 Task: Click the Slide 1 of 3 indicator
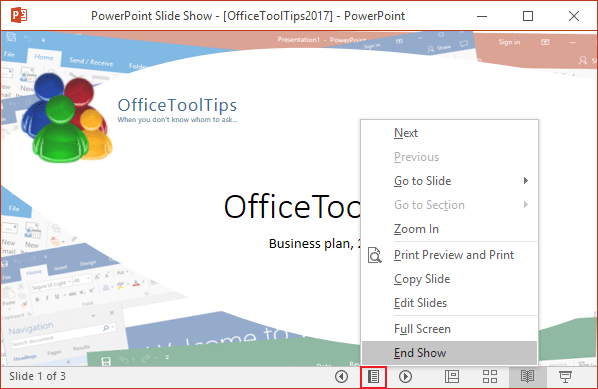37,376
